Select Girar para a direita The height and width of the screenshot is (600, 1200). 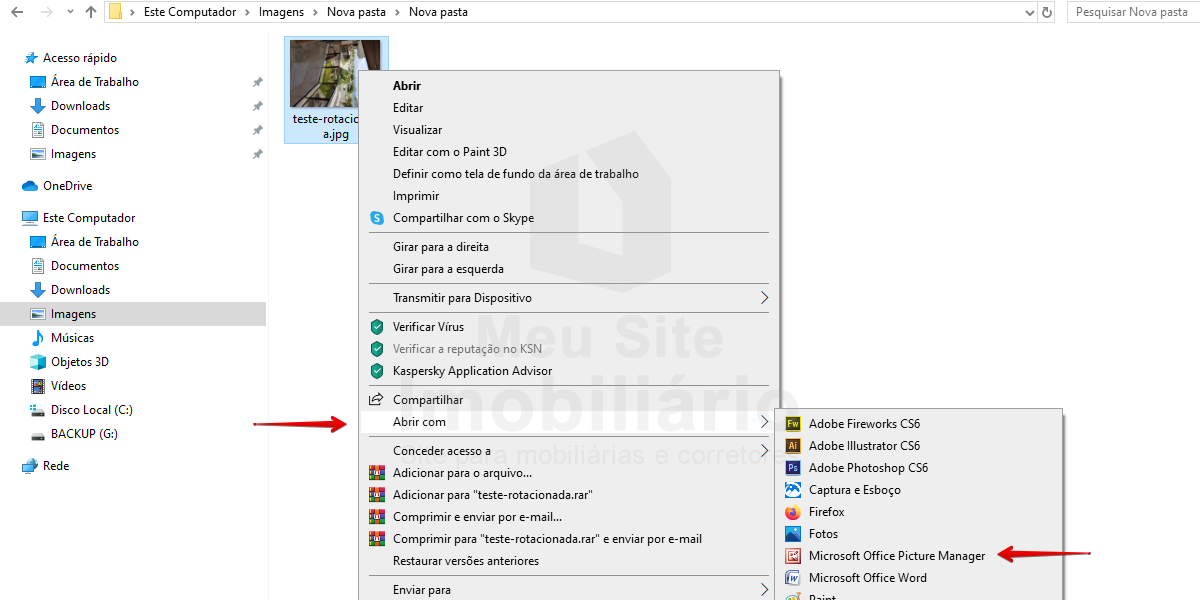click(x=441, y=247)
